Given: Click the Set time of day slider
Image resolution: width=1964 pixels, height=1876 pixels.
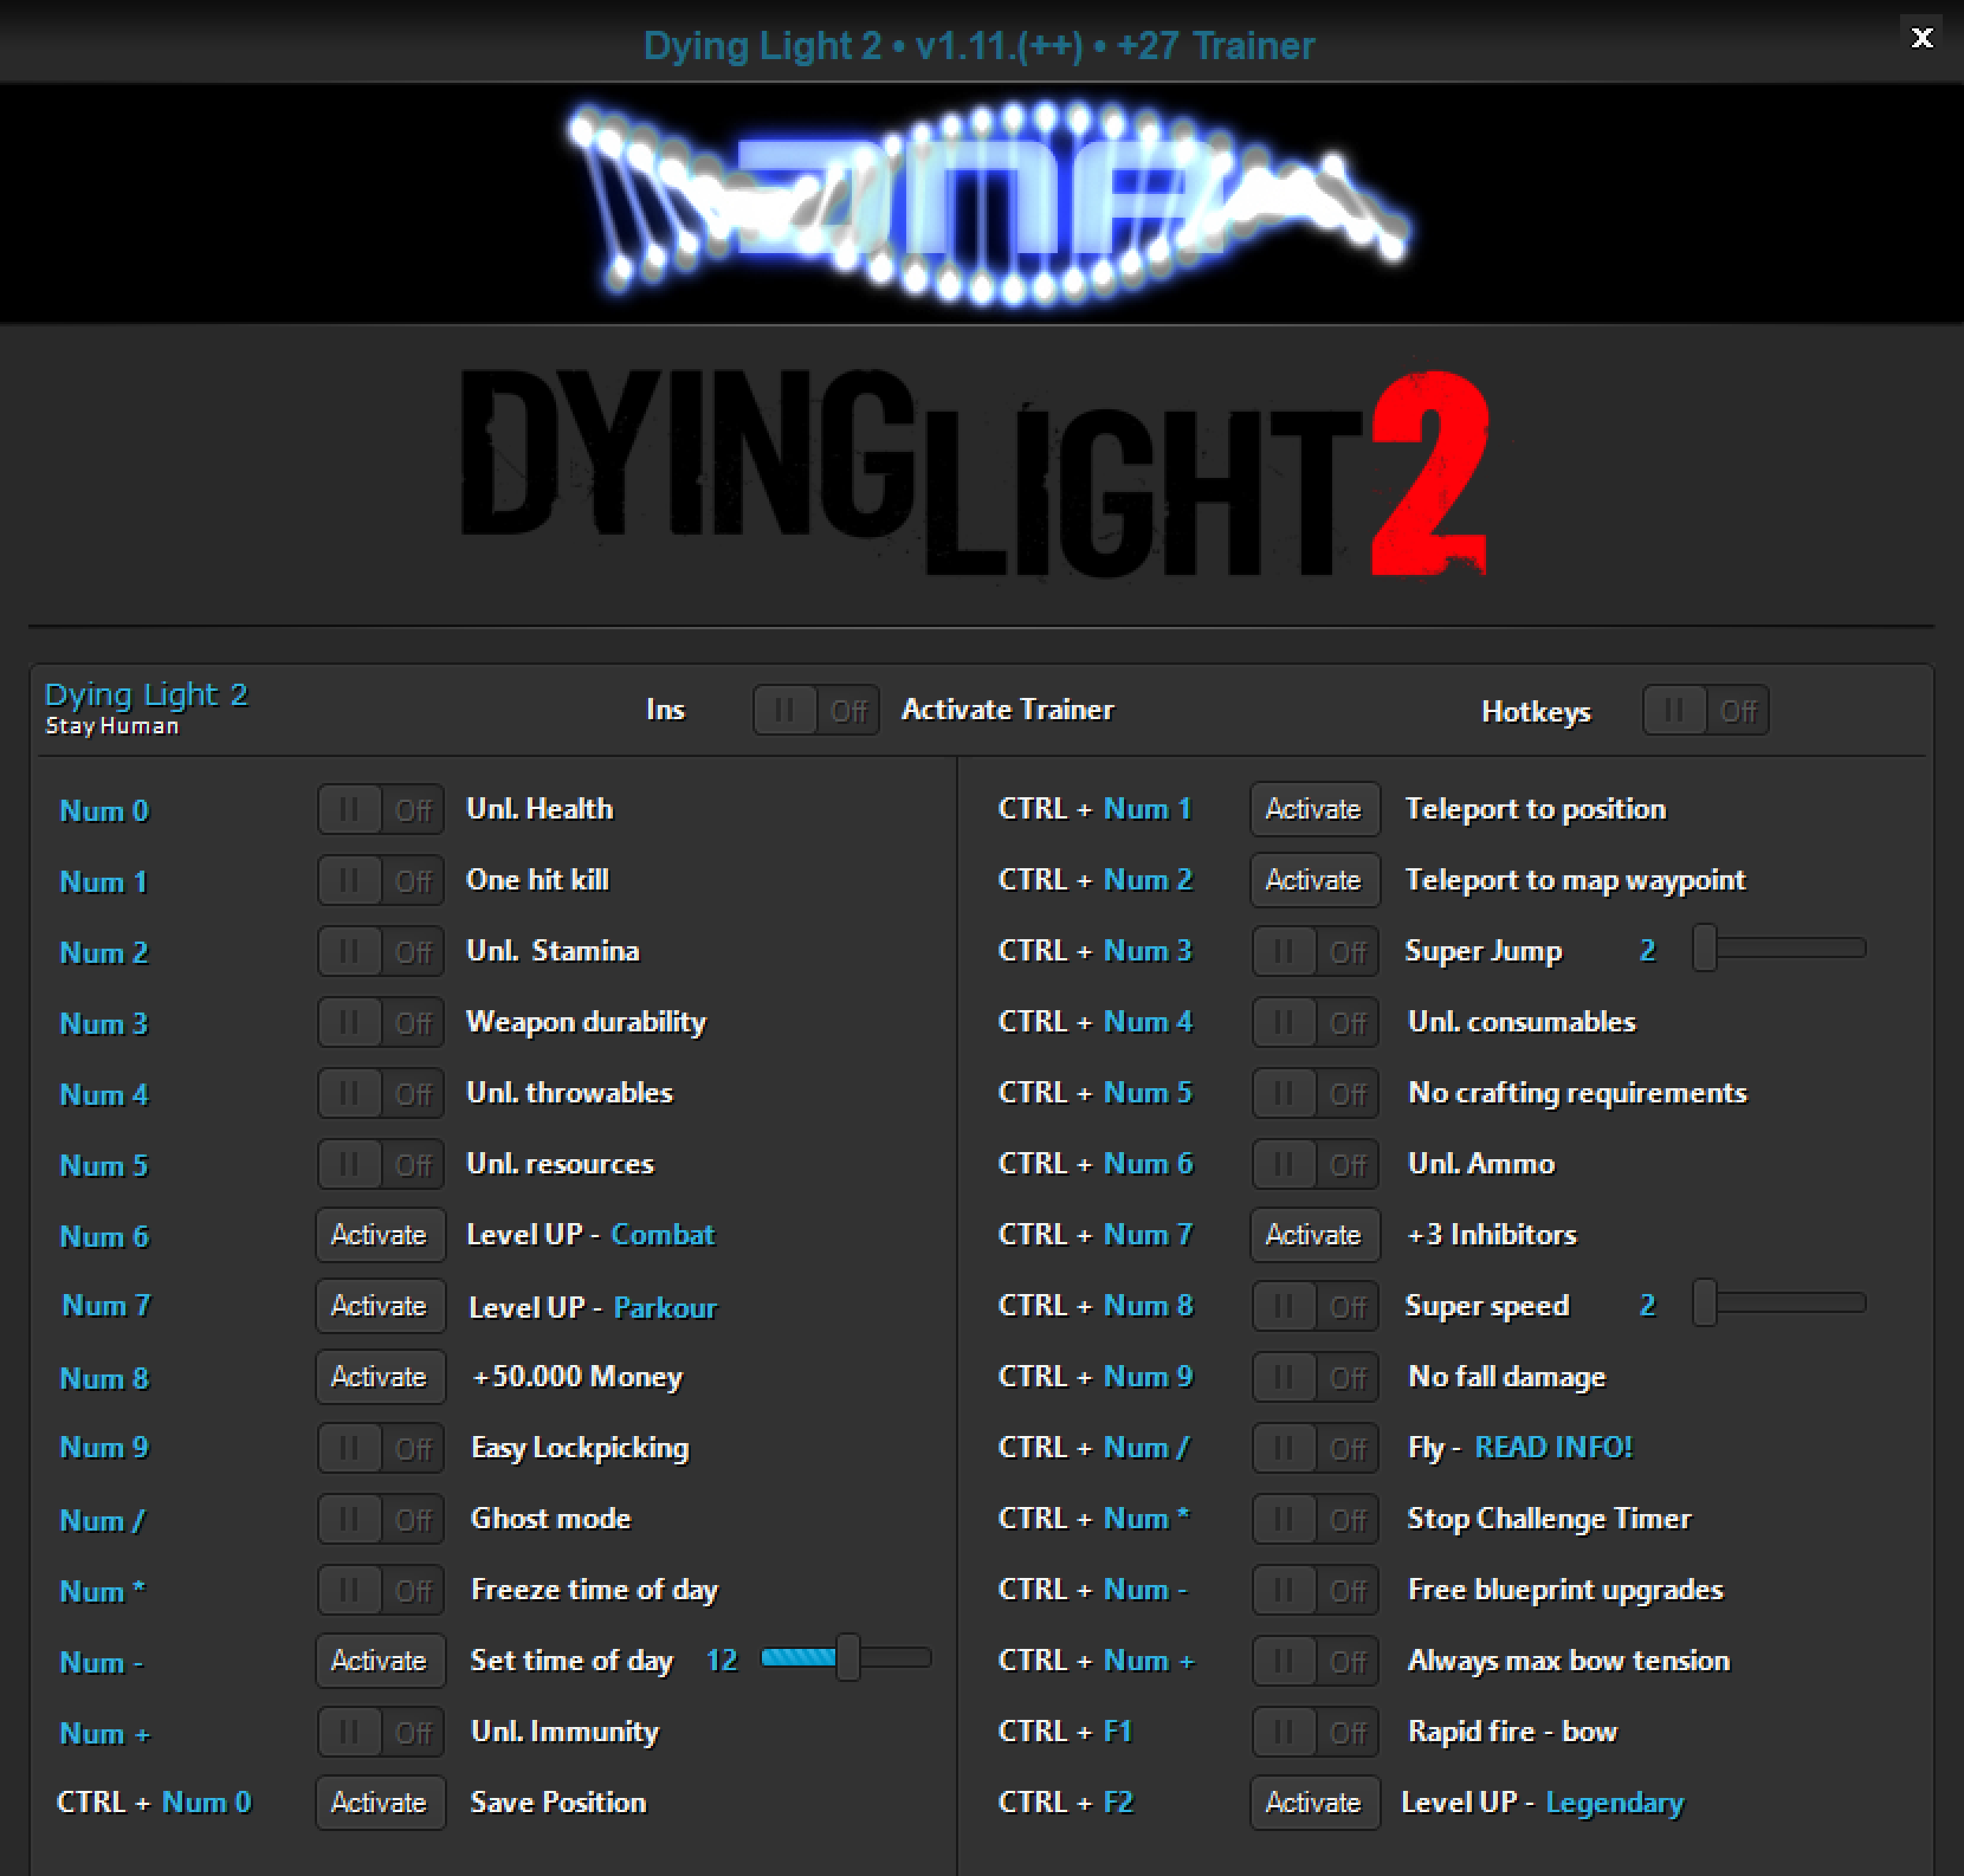Looking at the screenshot, I should pos(846,1658).
